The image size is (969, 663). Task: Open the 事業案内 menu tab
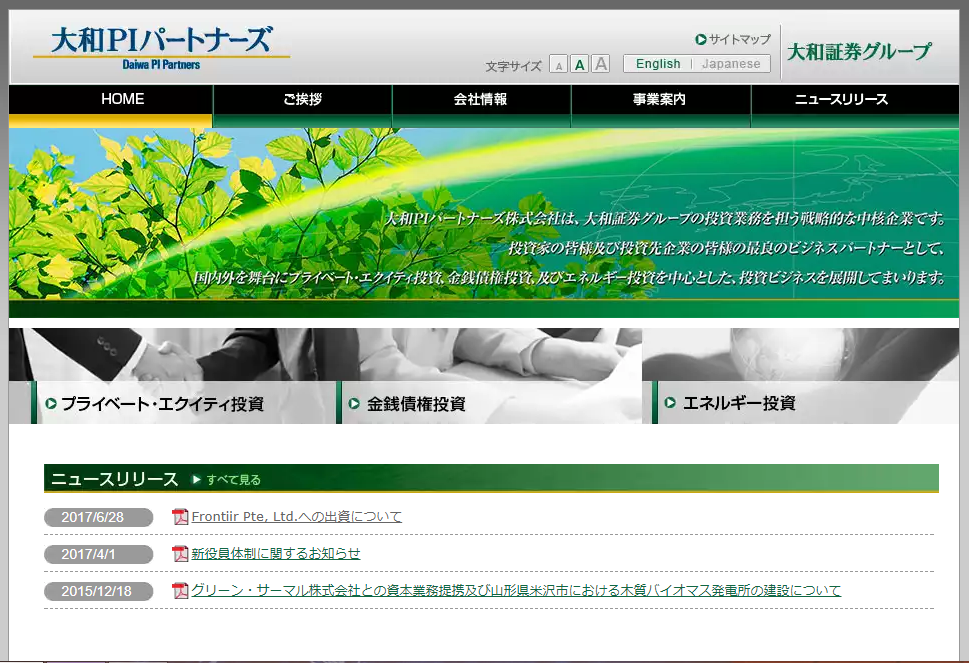(661, 106)
